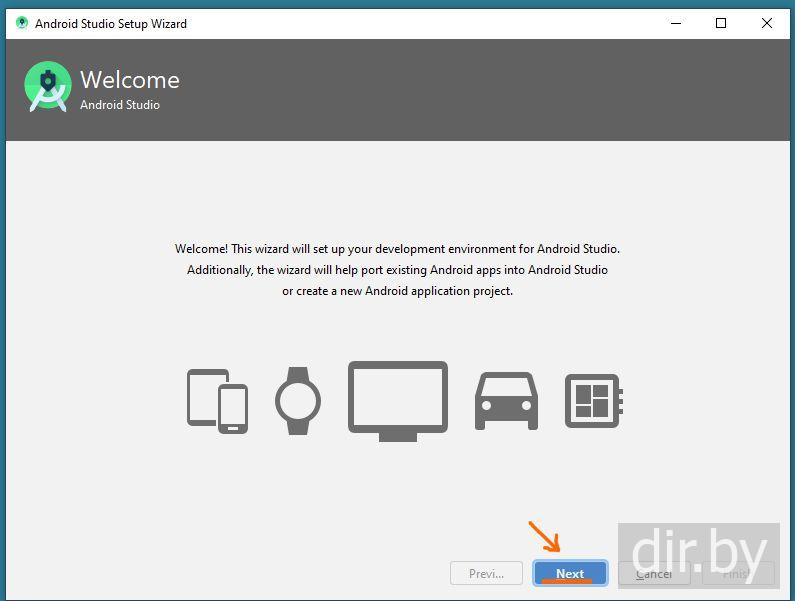Click the dir.by watermark
The height and width of the screenshot is (601, 795).
tap(698, 553)
